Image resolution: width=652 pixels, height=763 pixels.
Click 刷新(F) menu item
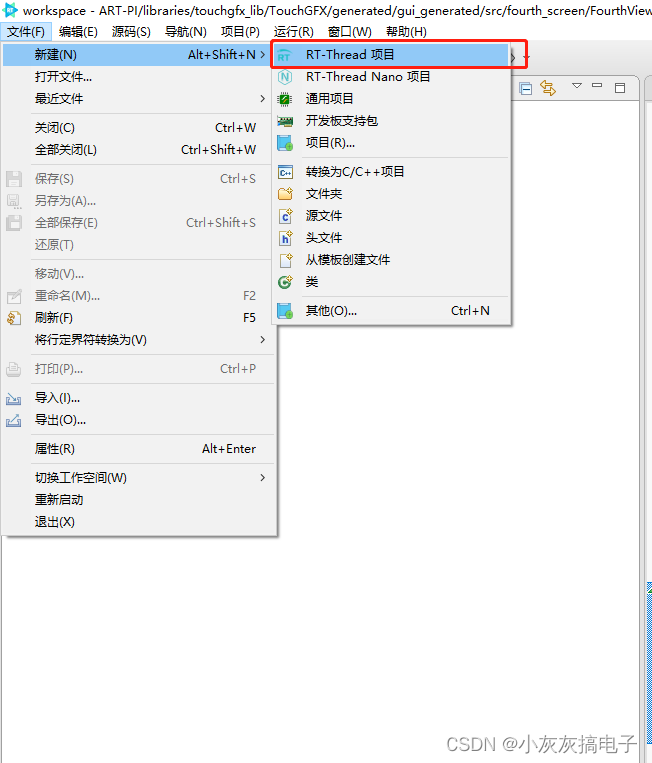138,318
